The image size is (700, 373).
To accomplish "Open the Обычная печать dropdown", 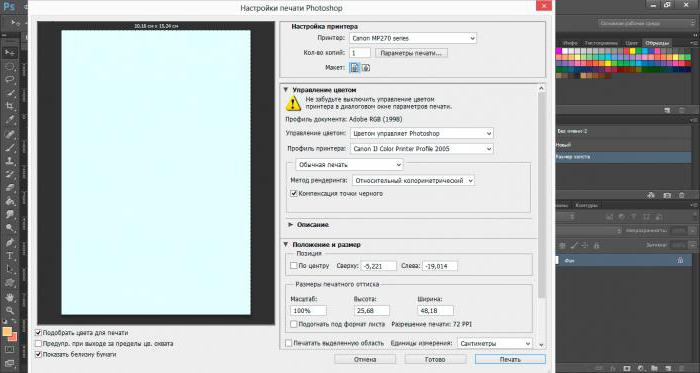I will [x=349, y=165].
